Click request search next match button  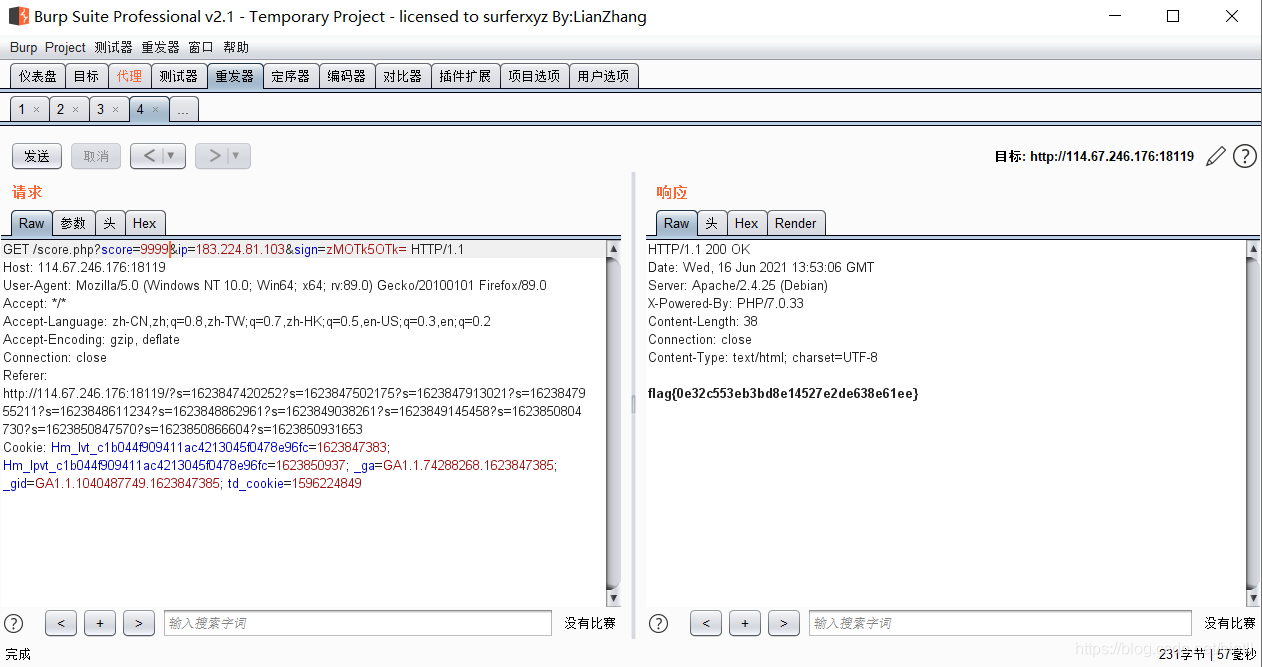(139, 623)
